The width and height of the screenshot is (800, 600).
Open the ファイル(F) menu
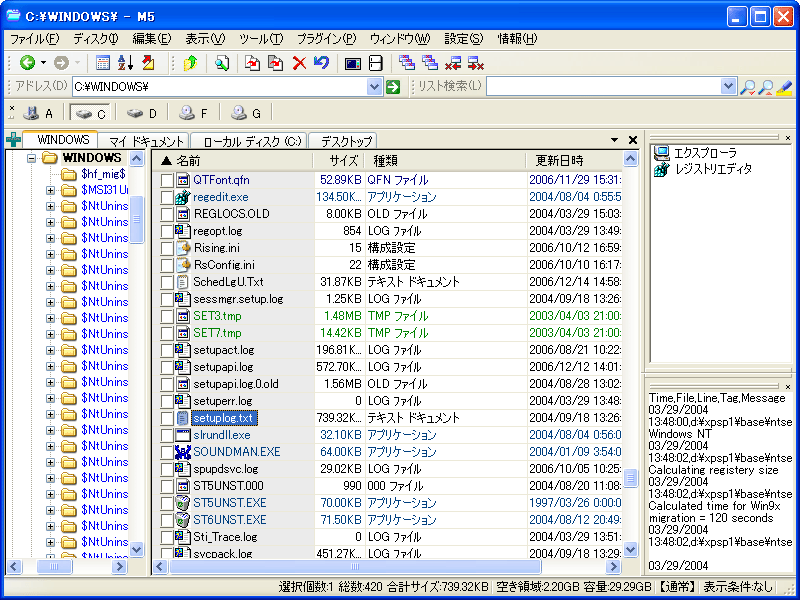pyautogui.click(x=35, y=39)
